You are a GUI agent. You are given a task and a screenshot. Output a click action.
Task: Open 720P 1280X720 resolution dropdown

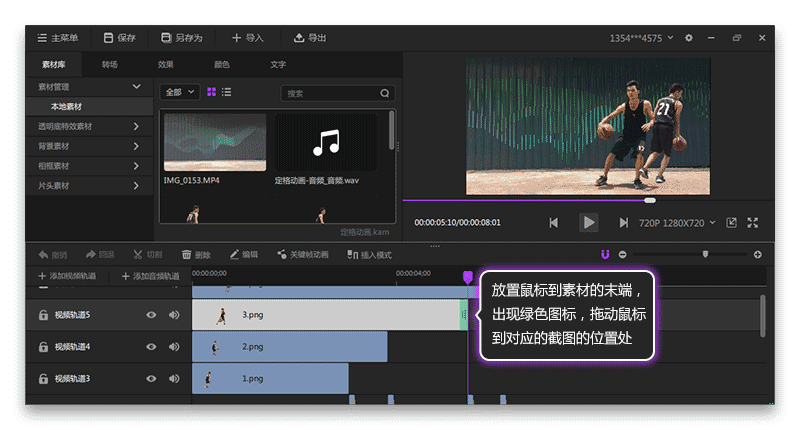tap(677, 223)
